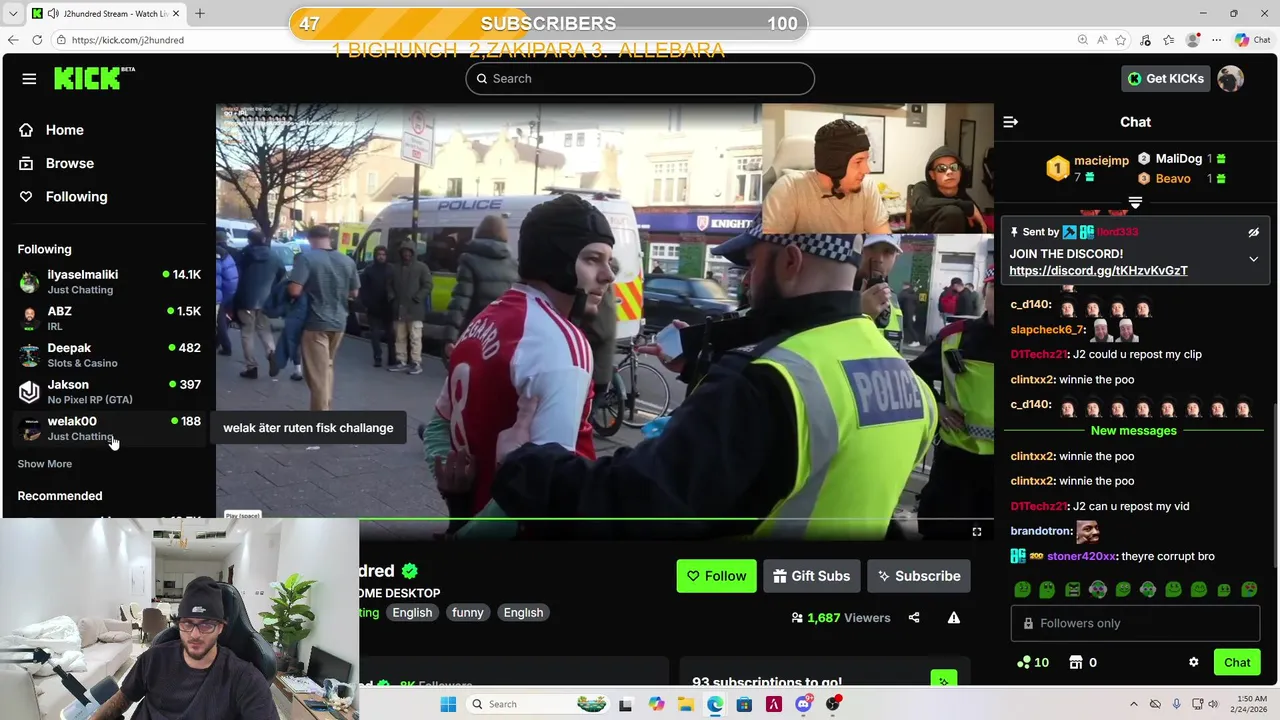Open browser settings ellipsis menu
1280x720 pixels.
1216,40
